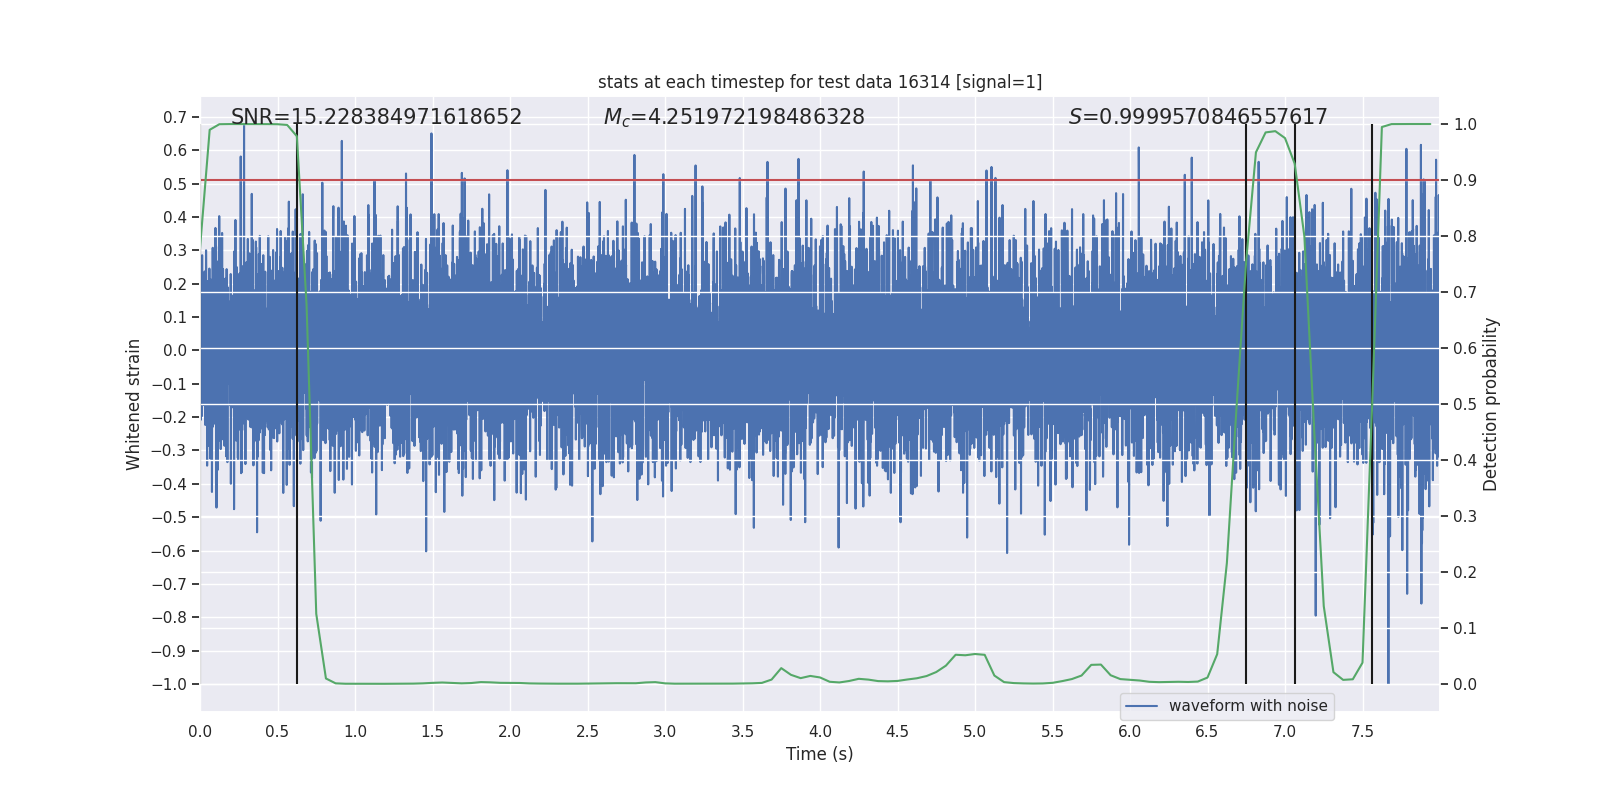Click the 'Time (s)' x-axis label

point(820,754)
